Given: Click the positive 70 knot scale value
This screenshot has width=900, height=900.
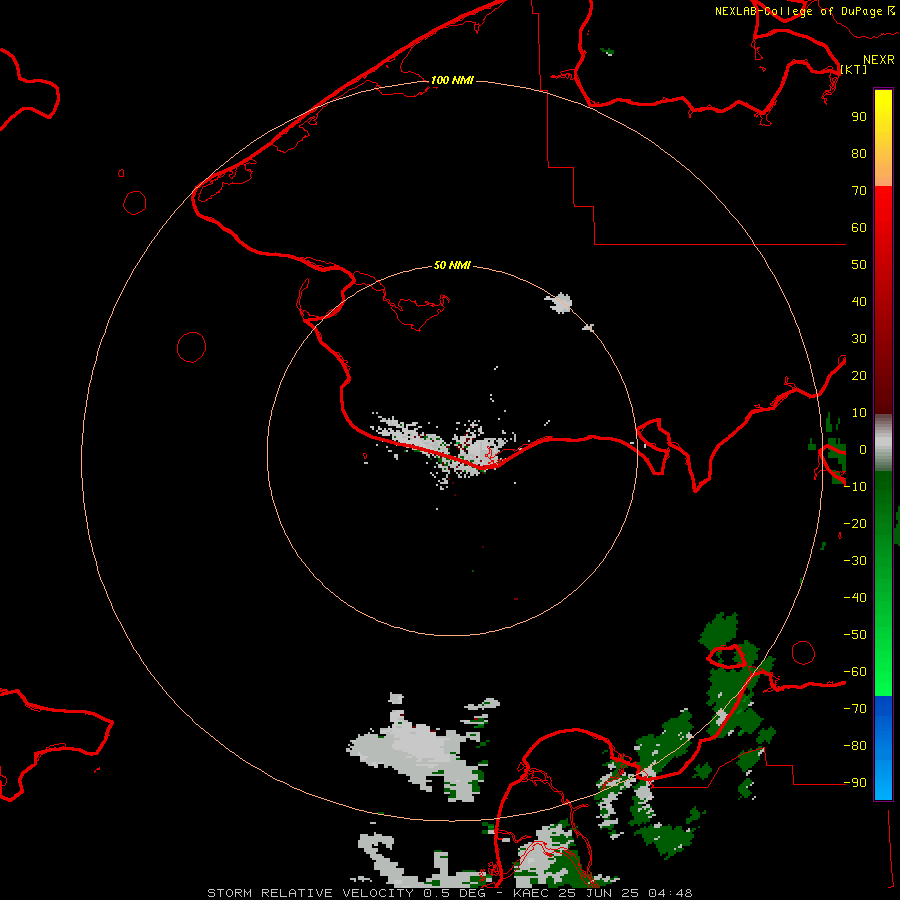Looking at the screenshot, I should click(859, 191).
